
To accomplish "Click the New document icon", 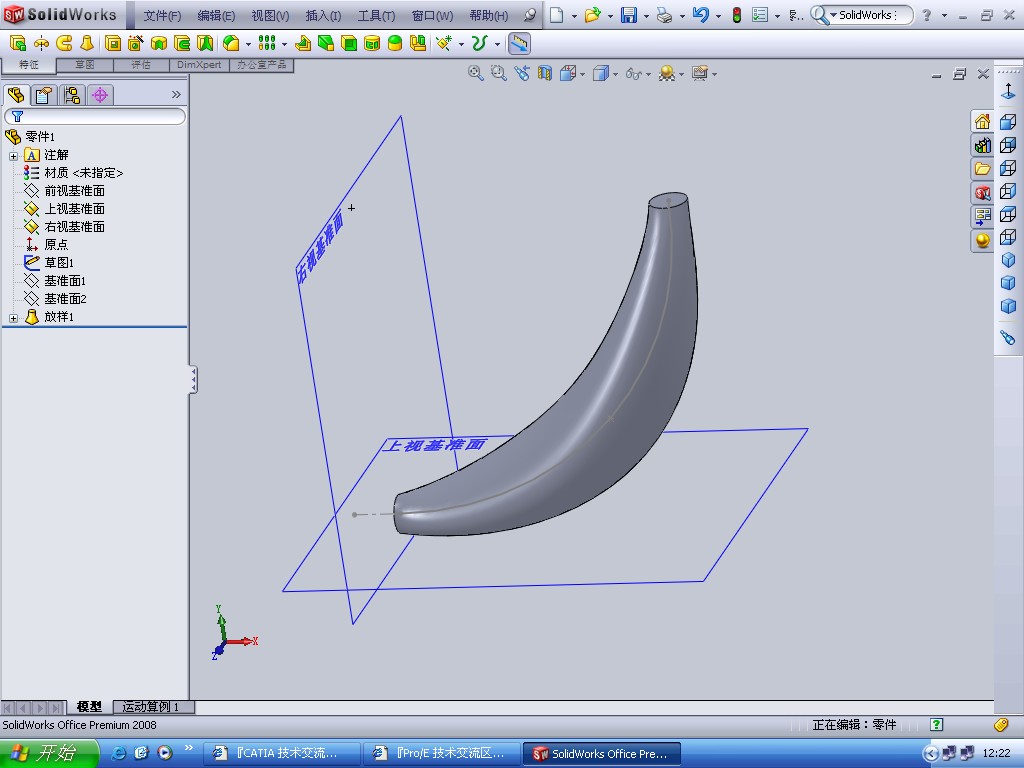I will click(x=556, y=15).
